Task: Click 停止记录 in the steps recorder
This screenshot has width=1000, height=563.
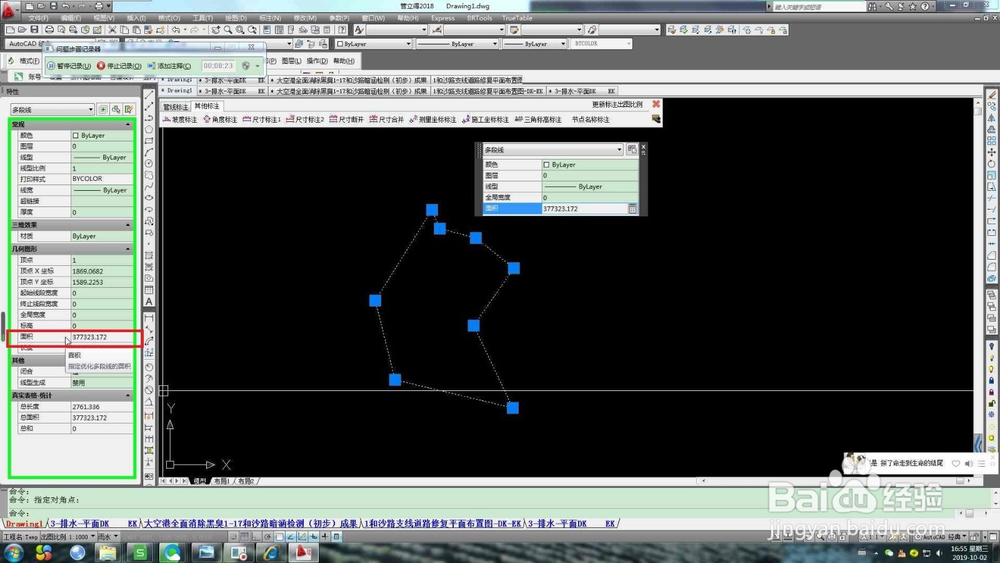Action: 119,66
